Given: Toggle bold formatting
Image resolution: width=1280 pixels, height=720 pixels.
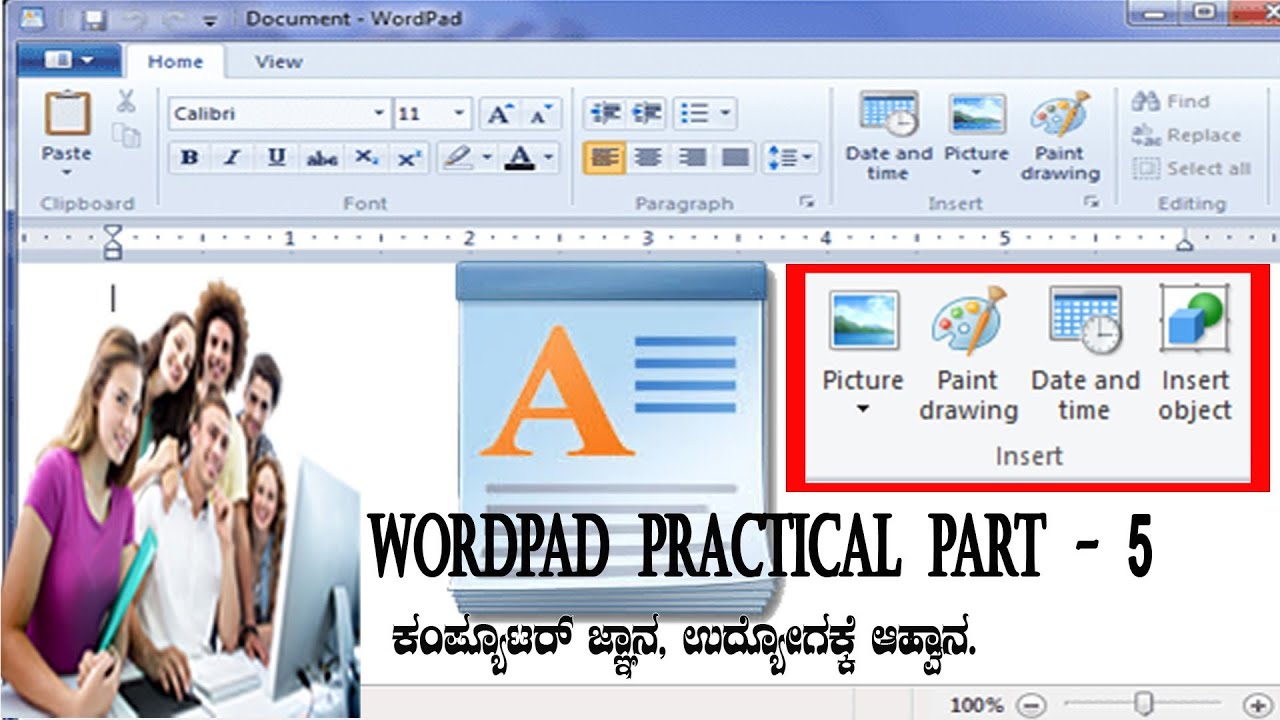Looking at the screenshot, I should (x=190, y=158).
